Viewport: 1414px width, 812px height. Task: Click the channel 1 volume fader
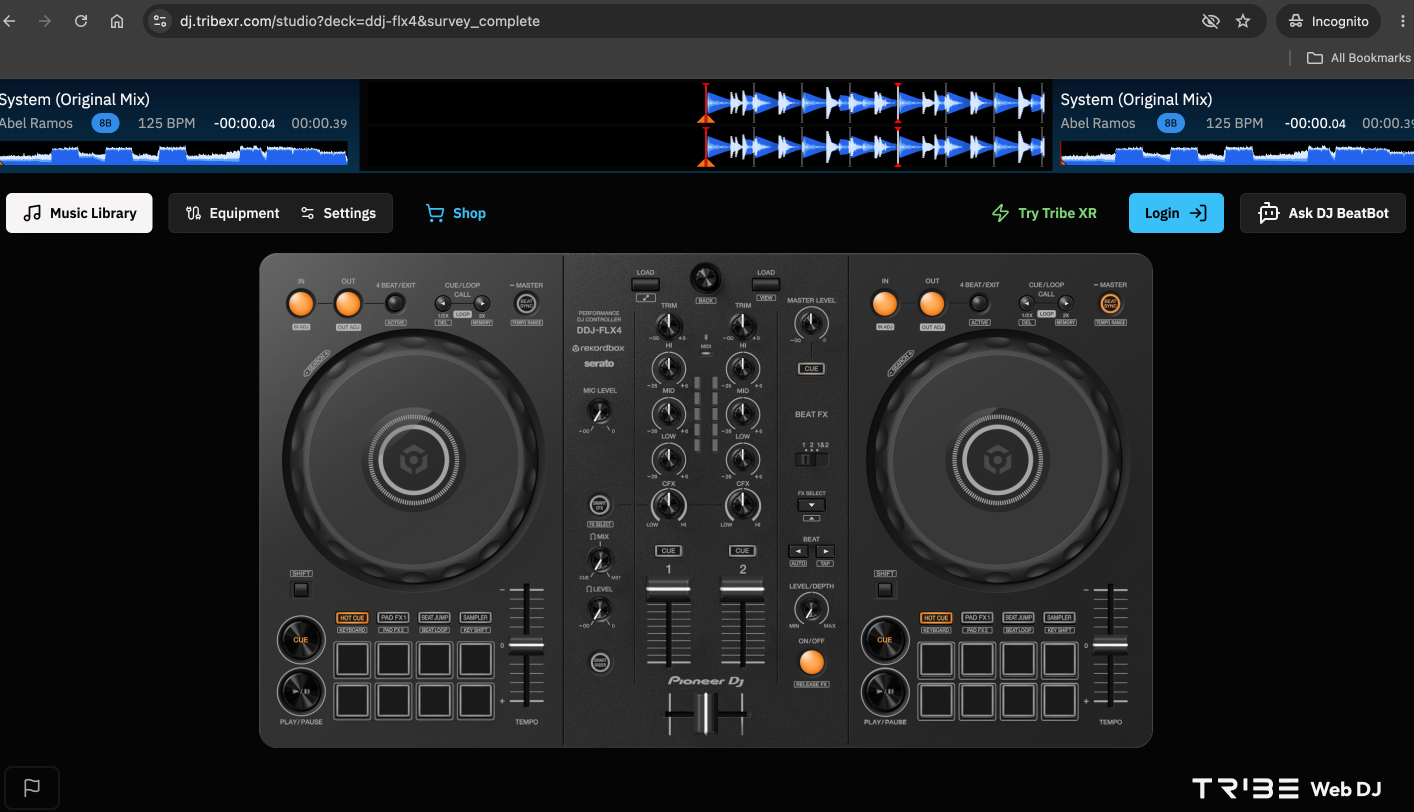[669, 591]
